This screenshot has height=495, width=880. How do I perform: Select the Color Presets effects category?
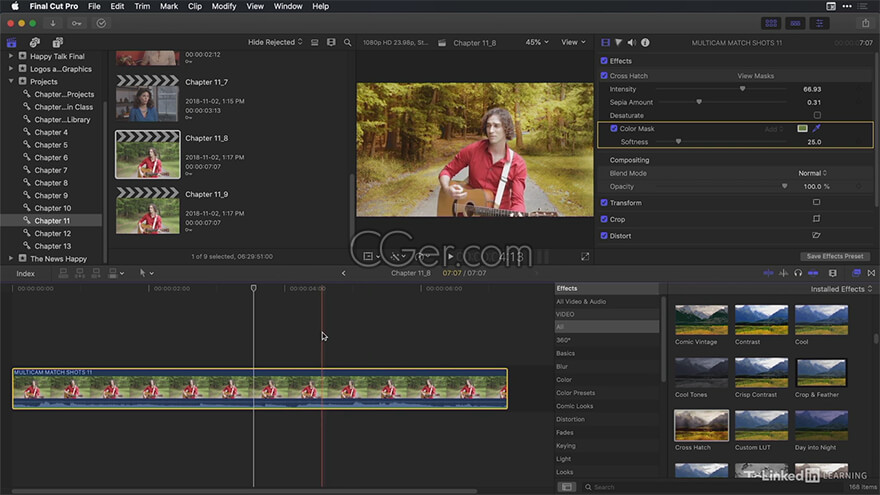(575, 393)
